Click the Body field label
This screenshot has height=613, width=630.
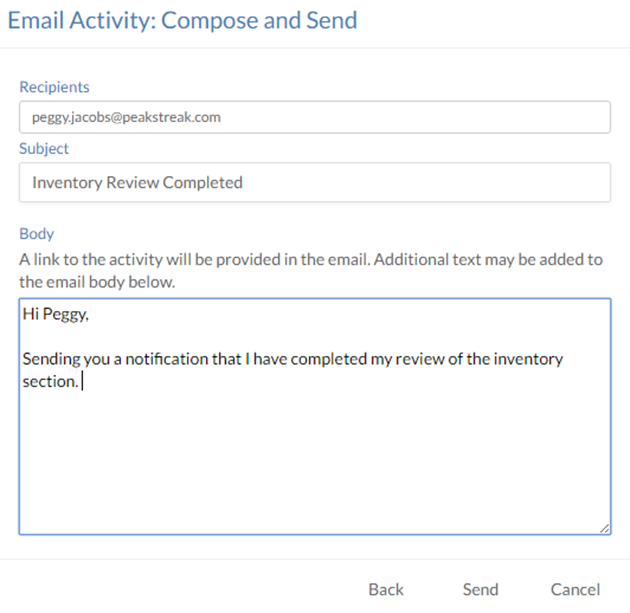pyautogui.click(x=37, y=234)
